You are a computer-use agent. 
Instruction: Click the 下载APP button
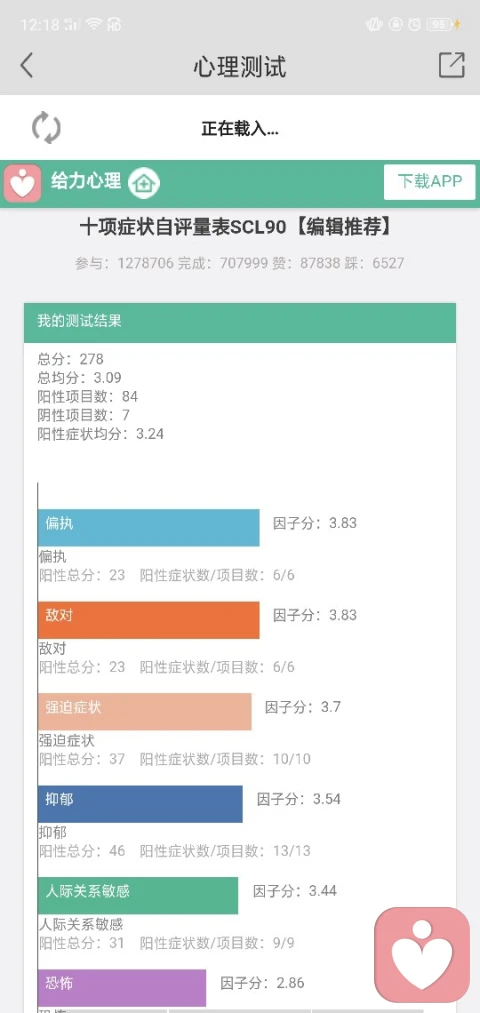(430, 182)
